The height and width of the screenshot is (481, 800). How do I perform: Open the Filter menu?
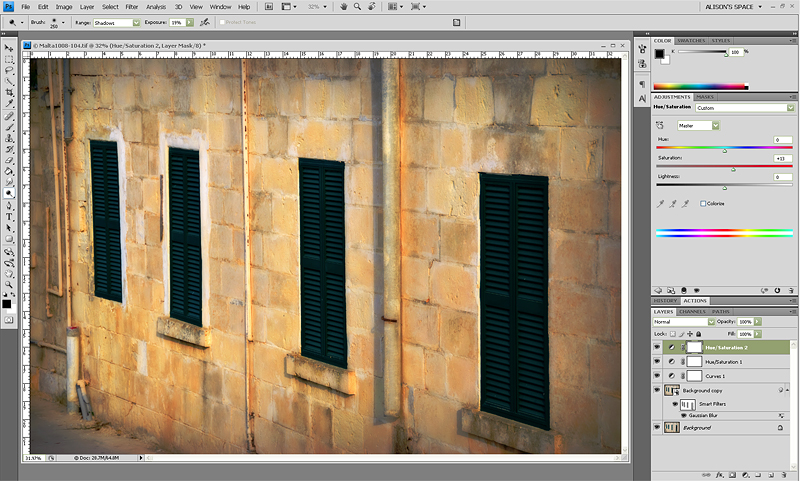point(132,7)
